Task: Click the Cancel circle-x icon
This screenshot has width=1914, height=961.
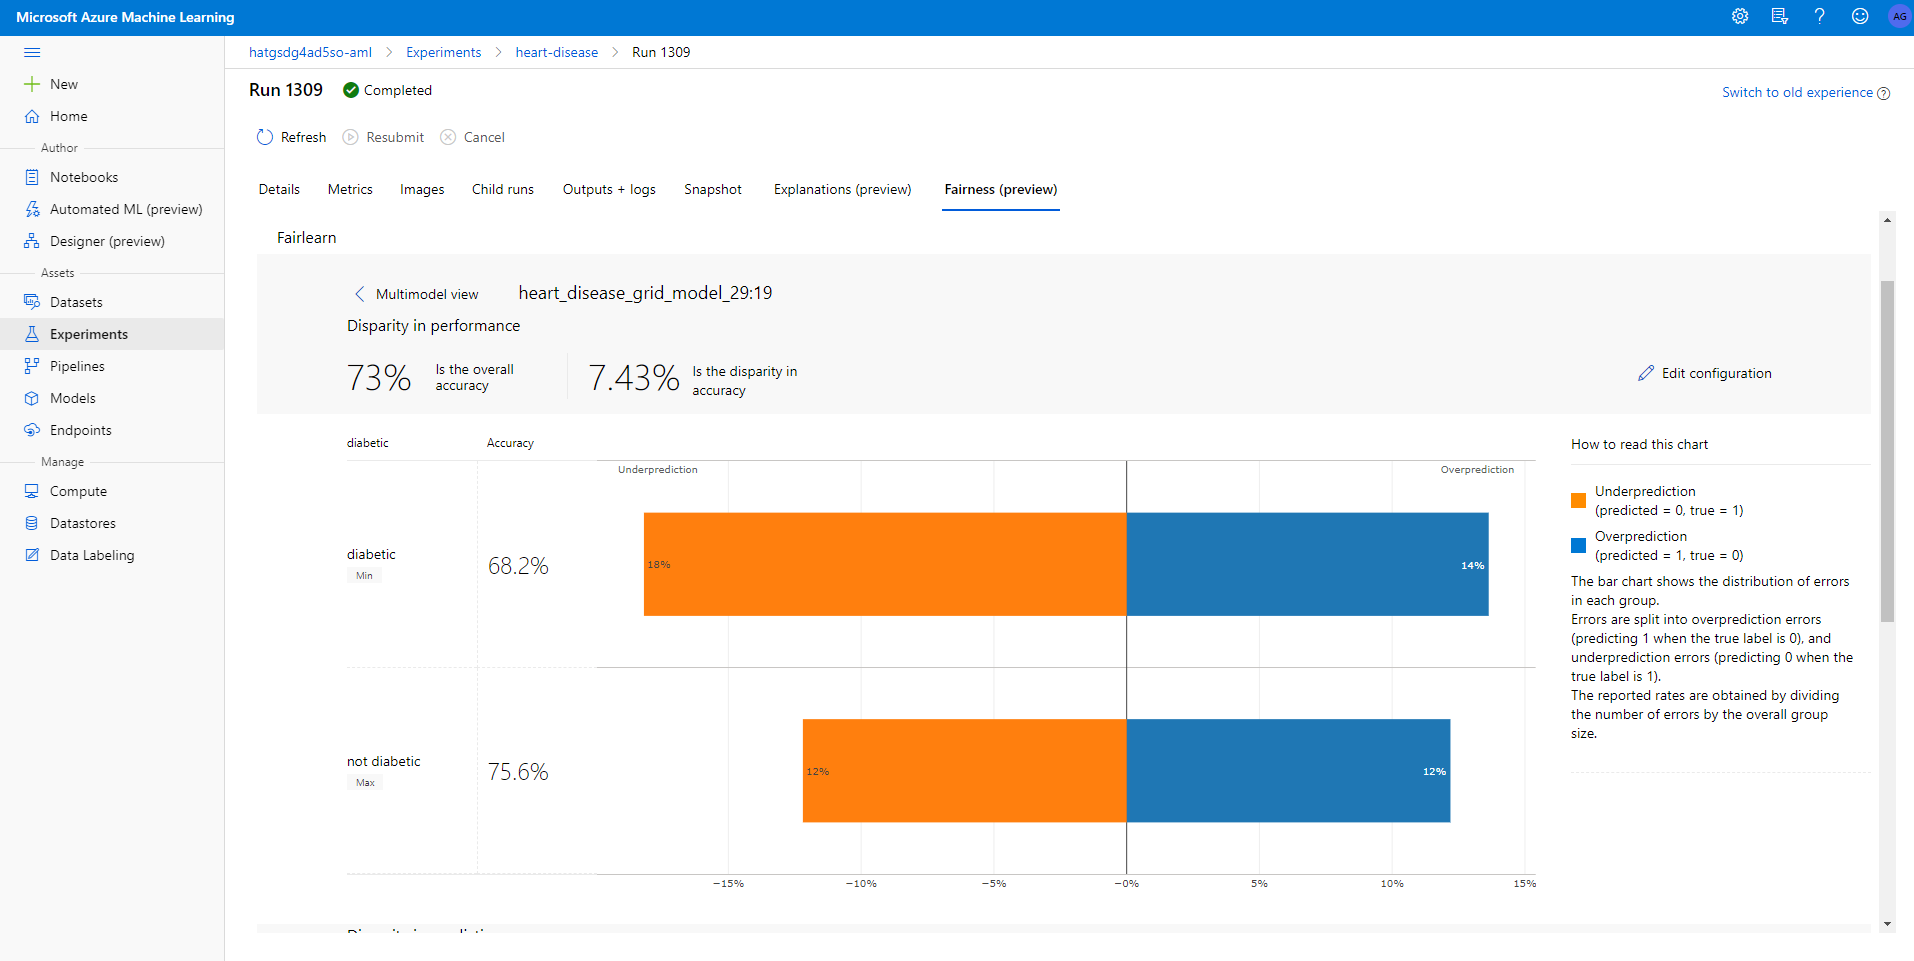Action: click(x=448, y=137)
